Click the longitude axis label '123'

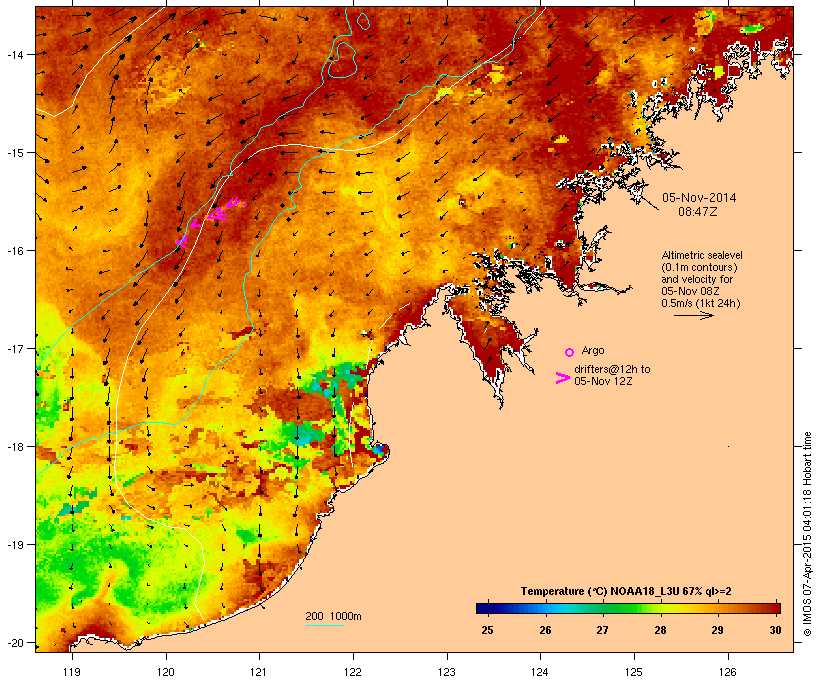[447, 672]
